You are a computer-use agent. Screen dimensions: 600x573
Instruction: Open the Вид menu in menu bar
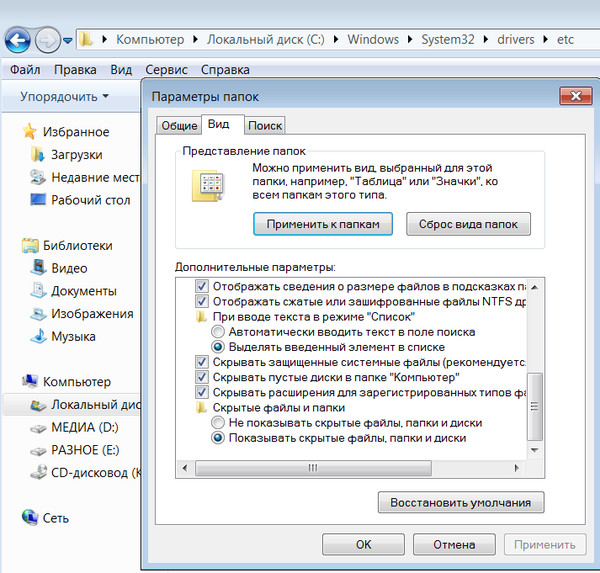[x=121, y=70]
